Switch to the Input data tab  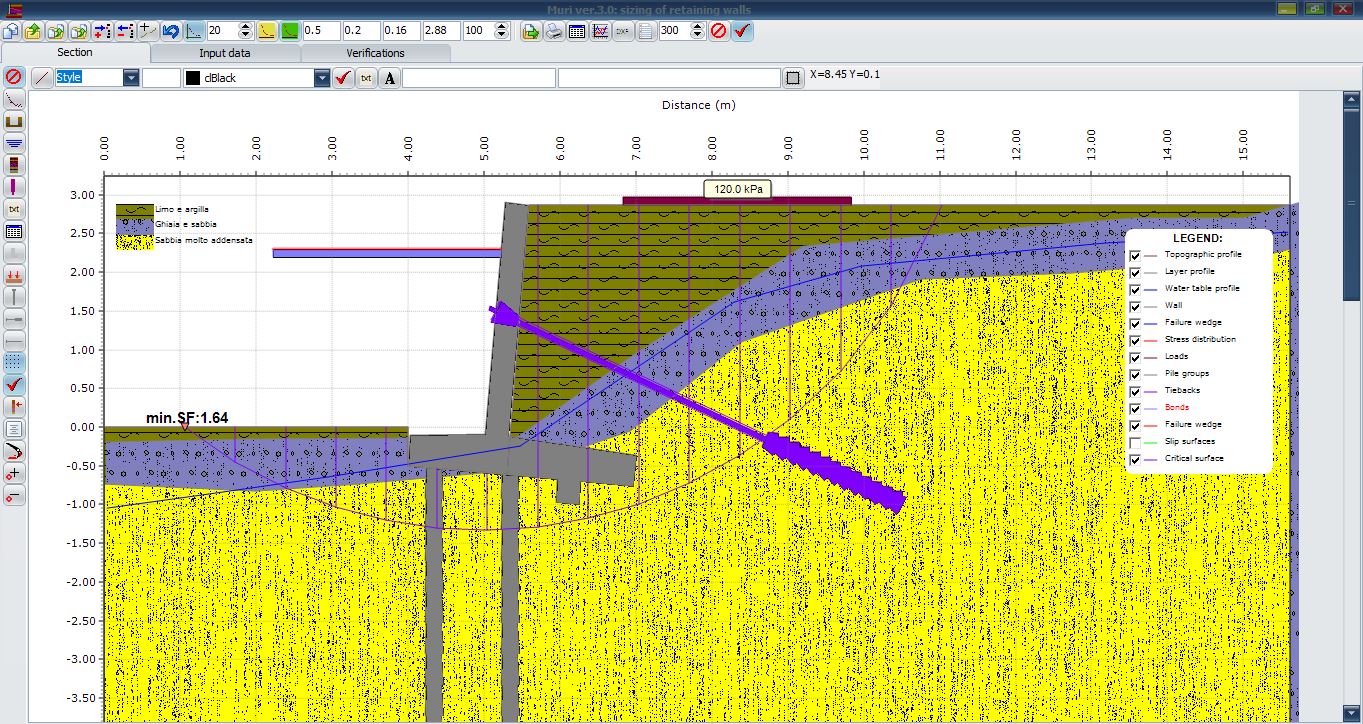tap(225, 53)
